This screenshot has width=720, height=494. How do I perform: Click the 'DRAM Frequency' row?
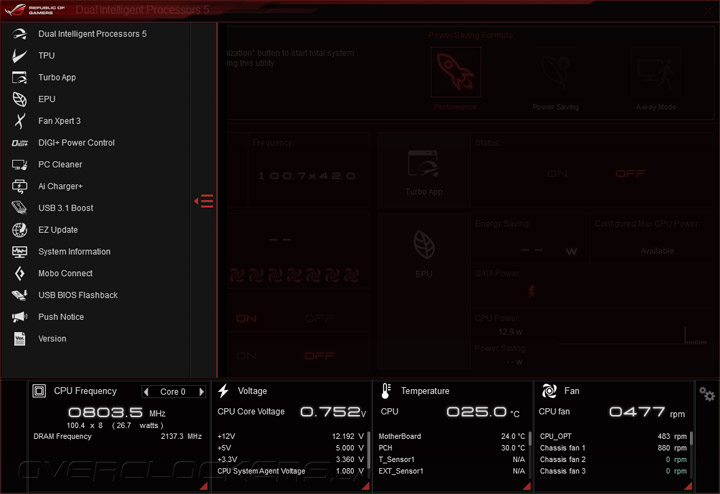118,436
